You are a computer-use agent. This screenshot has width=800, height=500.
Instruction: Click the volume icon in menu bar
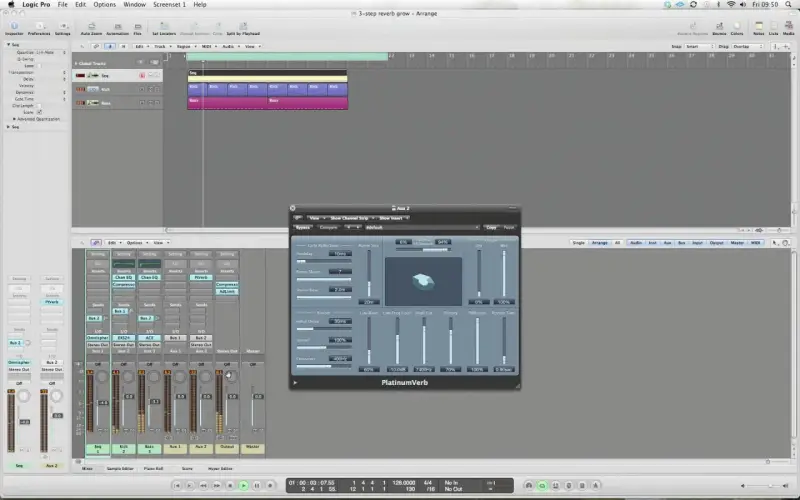[743, 4]
